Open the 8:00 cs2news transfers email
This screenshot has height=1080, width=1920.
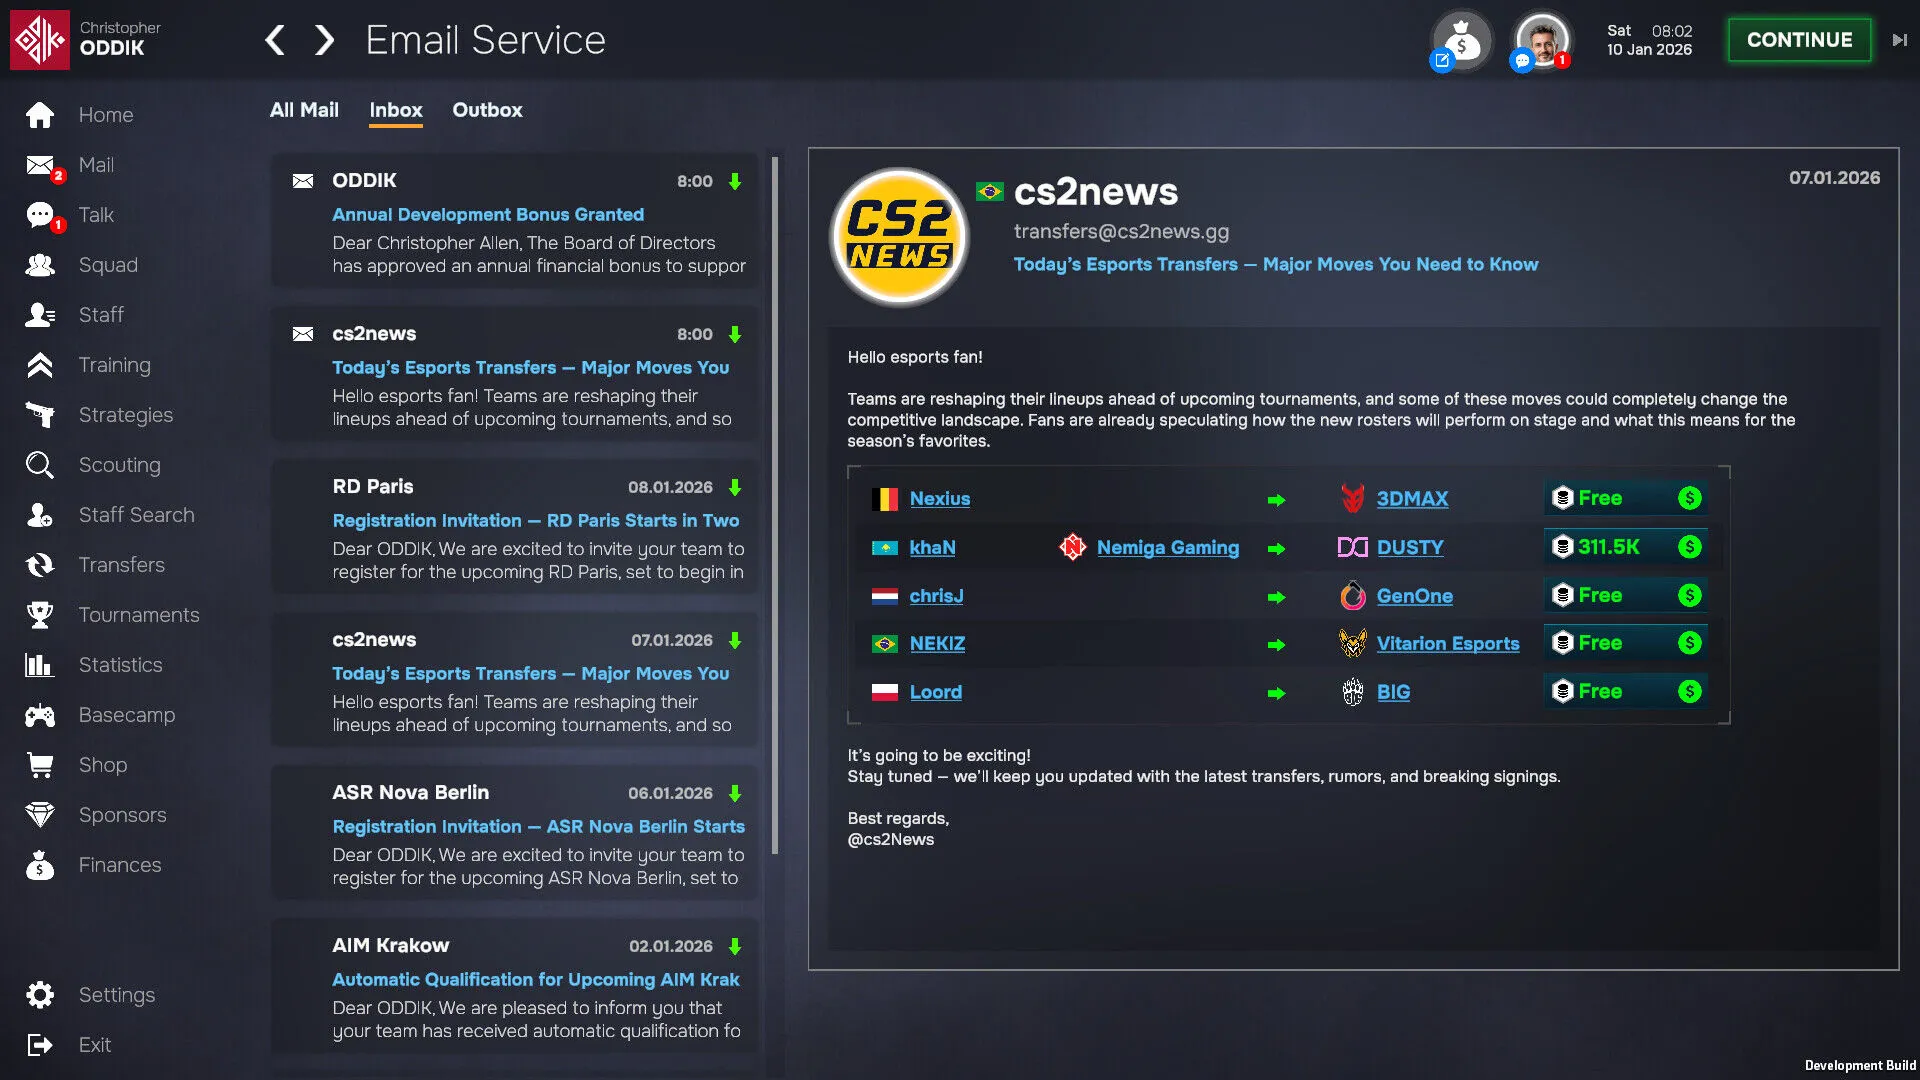pyautogui.click(x=514, y=374)
